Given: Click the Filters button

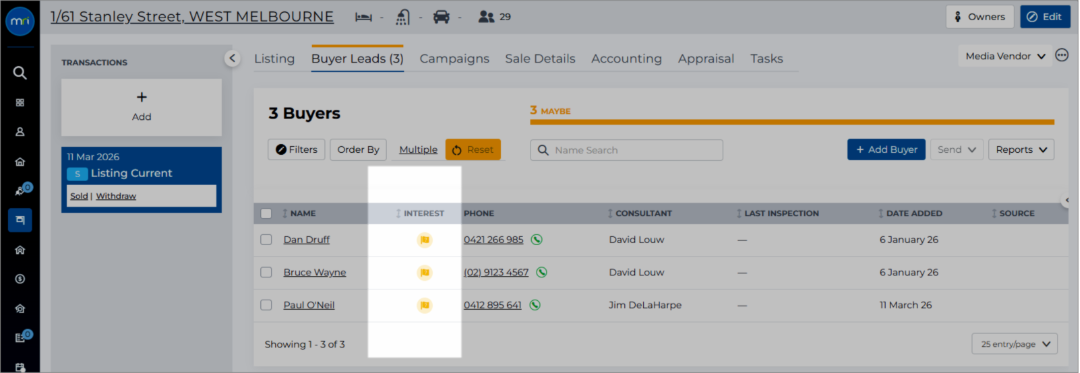Looking at the screenshot, I should [296, 149].
